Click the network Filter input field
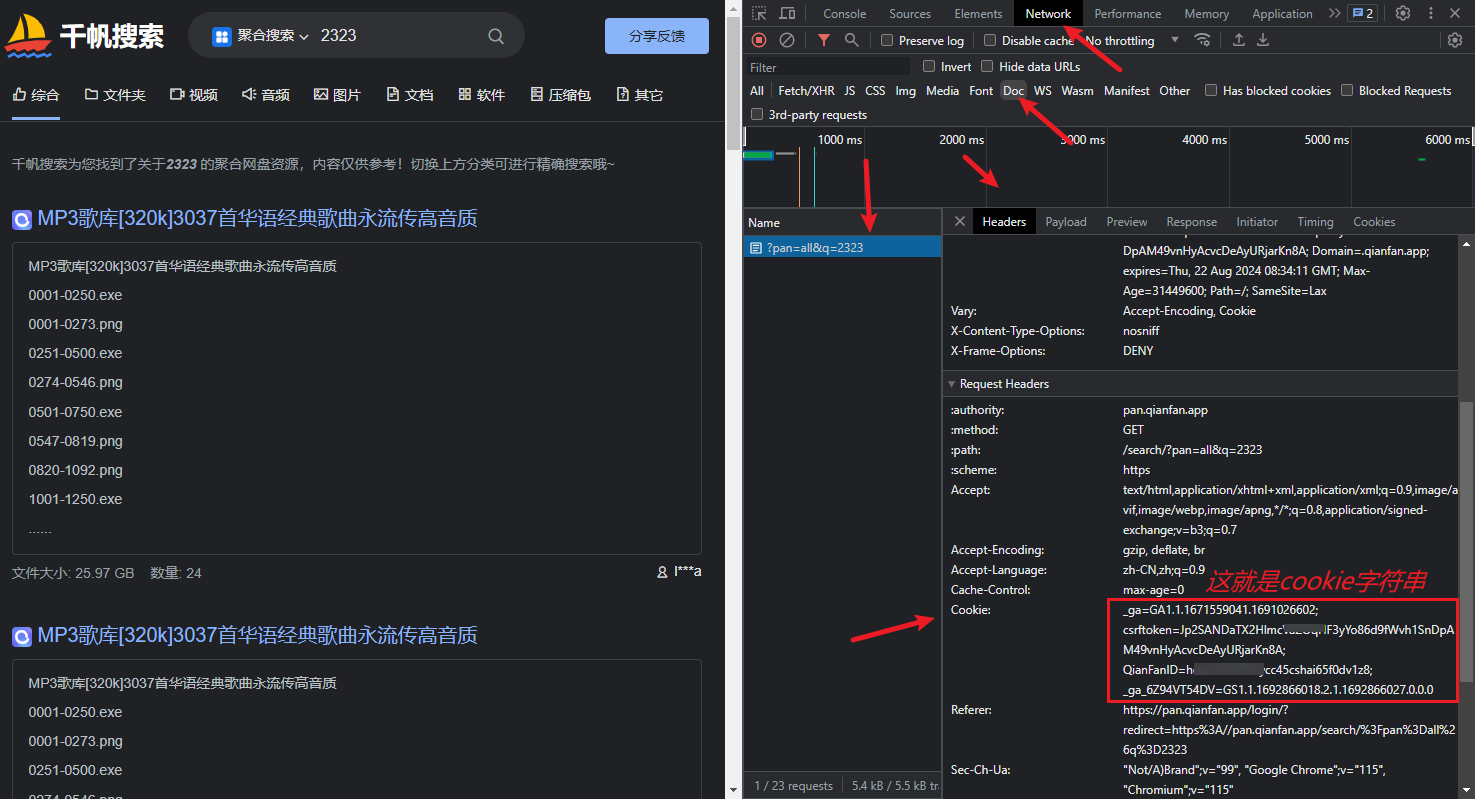The height and width of the screenshot is (799, 1475). (x=828, y=67)
